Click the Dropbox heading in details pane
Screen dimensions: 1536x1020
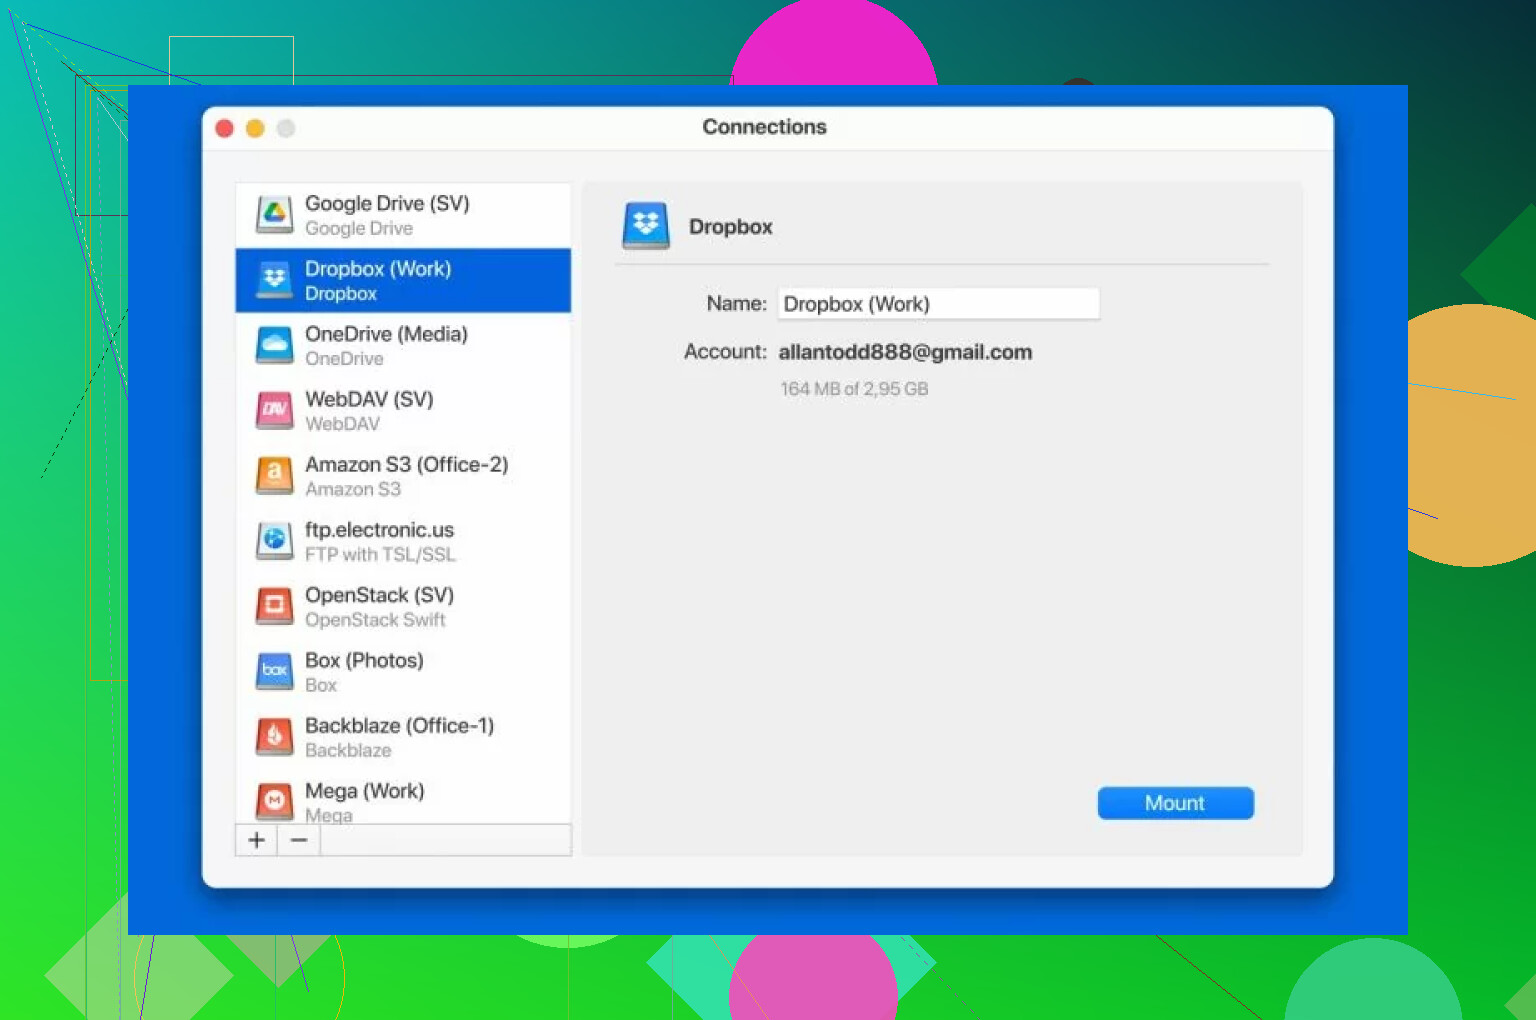731,227
